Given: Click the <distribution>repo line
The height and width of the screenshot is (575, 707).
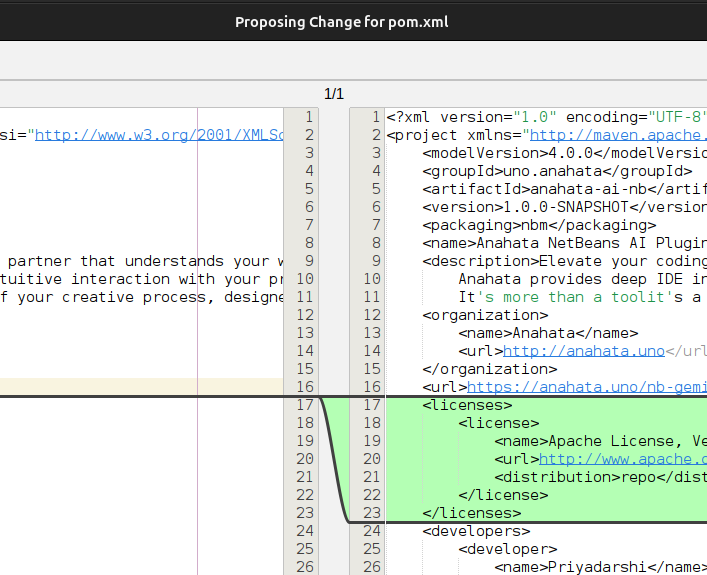Looking at the screenshot, I should click(601, 477).
